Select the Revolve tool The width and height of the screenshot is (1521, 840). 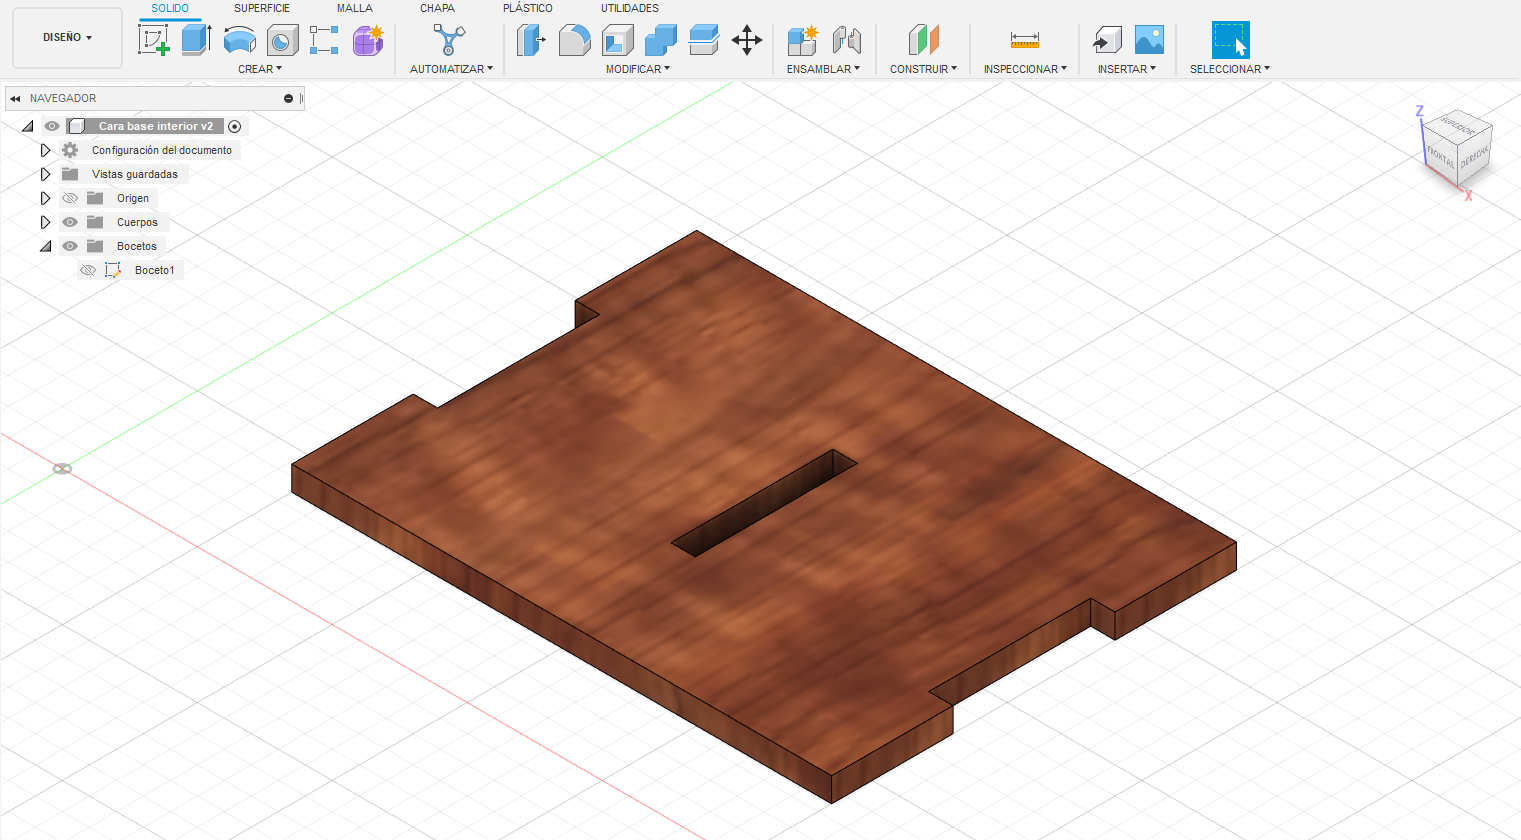coord(240,40)
